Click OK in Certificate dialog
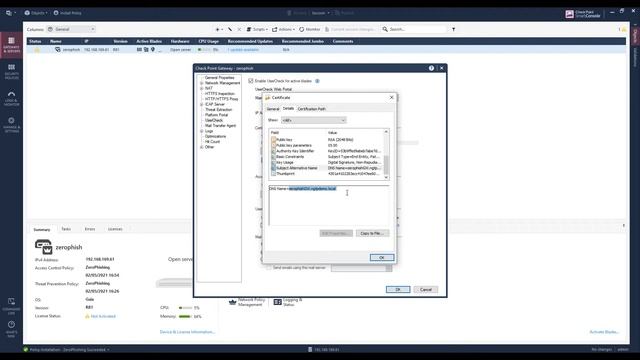The height and width of the screenshot is (360, 640). pyautogui.click(x=382, y=258)
